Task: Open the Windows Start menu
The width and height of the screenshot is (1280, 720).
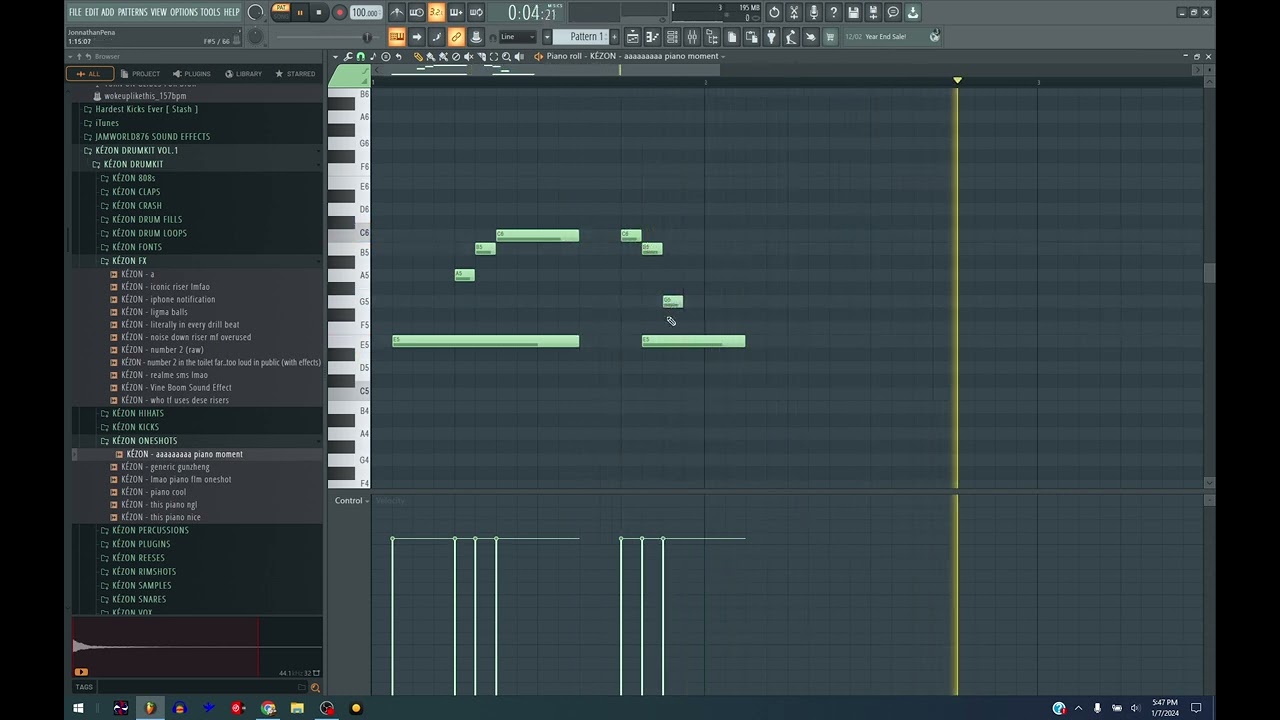Action: tap(77, 708)
